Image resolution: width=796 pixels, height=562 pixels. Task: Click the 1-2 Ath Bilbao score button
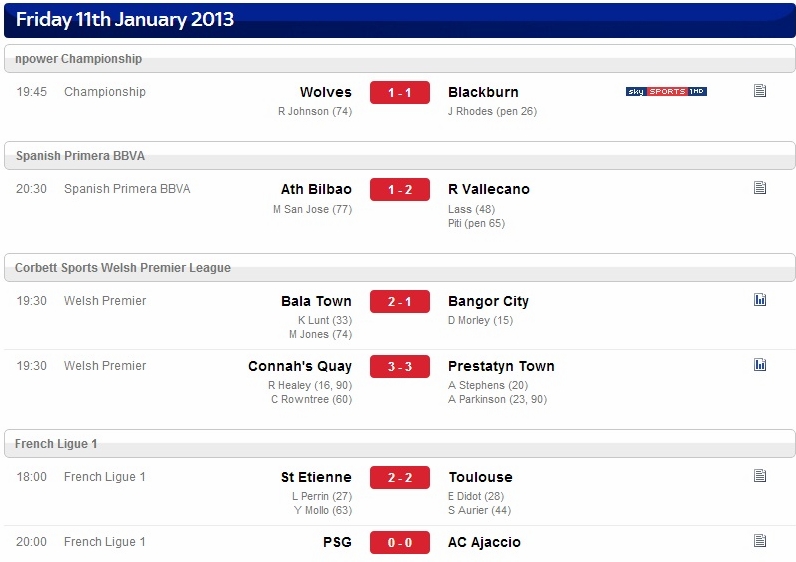(x=400, y=189)
